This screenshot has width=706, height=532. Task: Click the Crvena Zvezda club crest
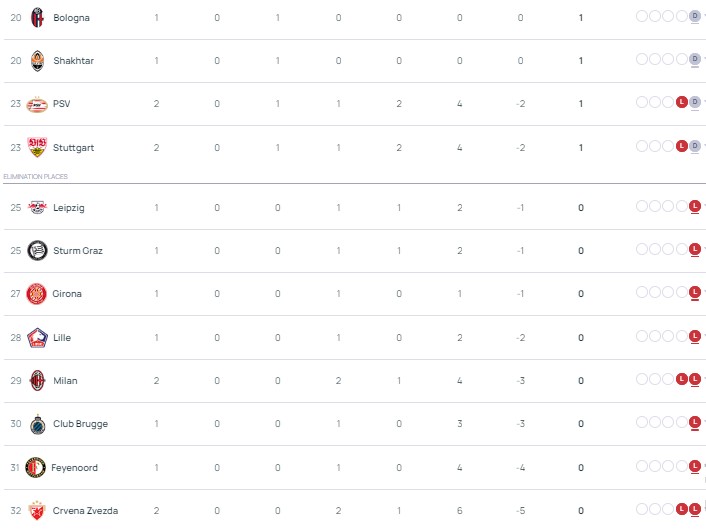pyautogui.click(x=37, y=510)
